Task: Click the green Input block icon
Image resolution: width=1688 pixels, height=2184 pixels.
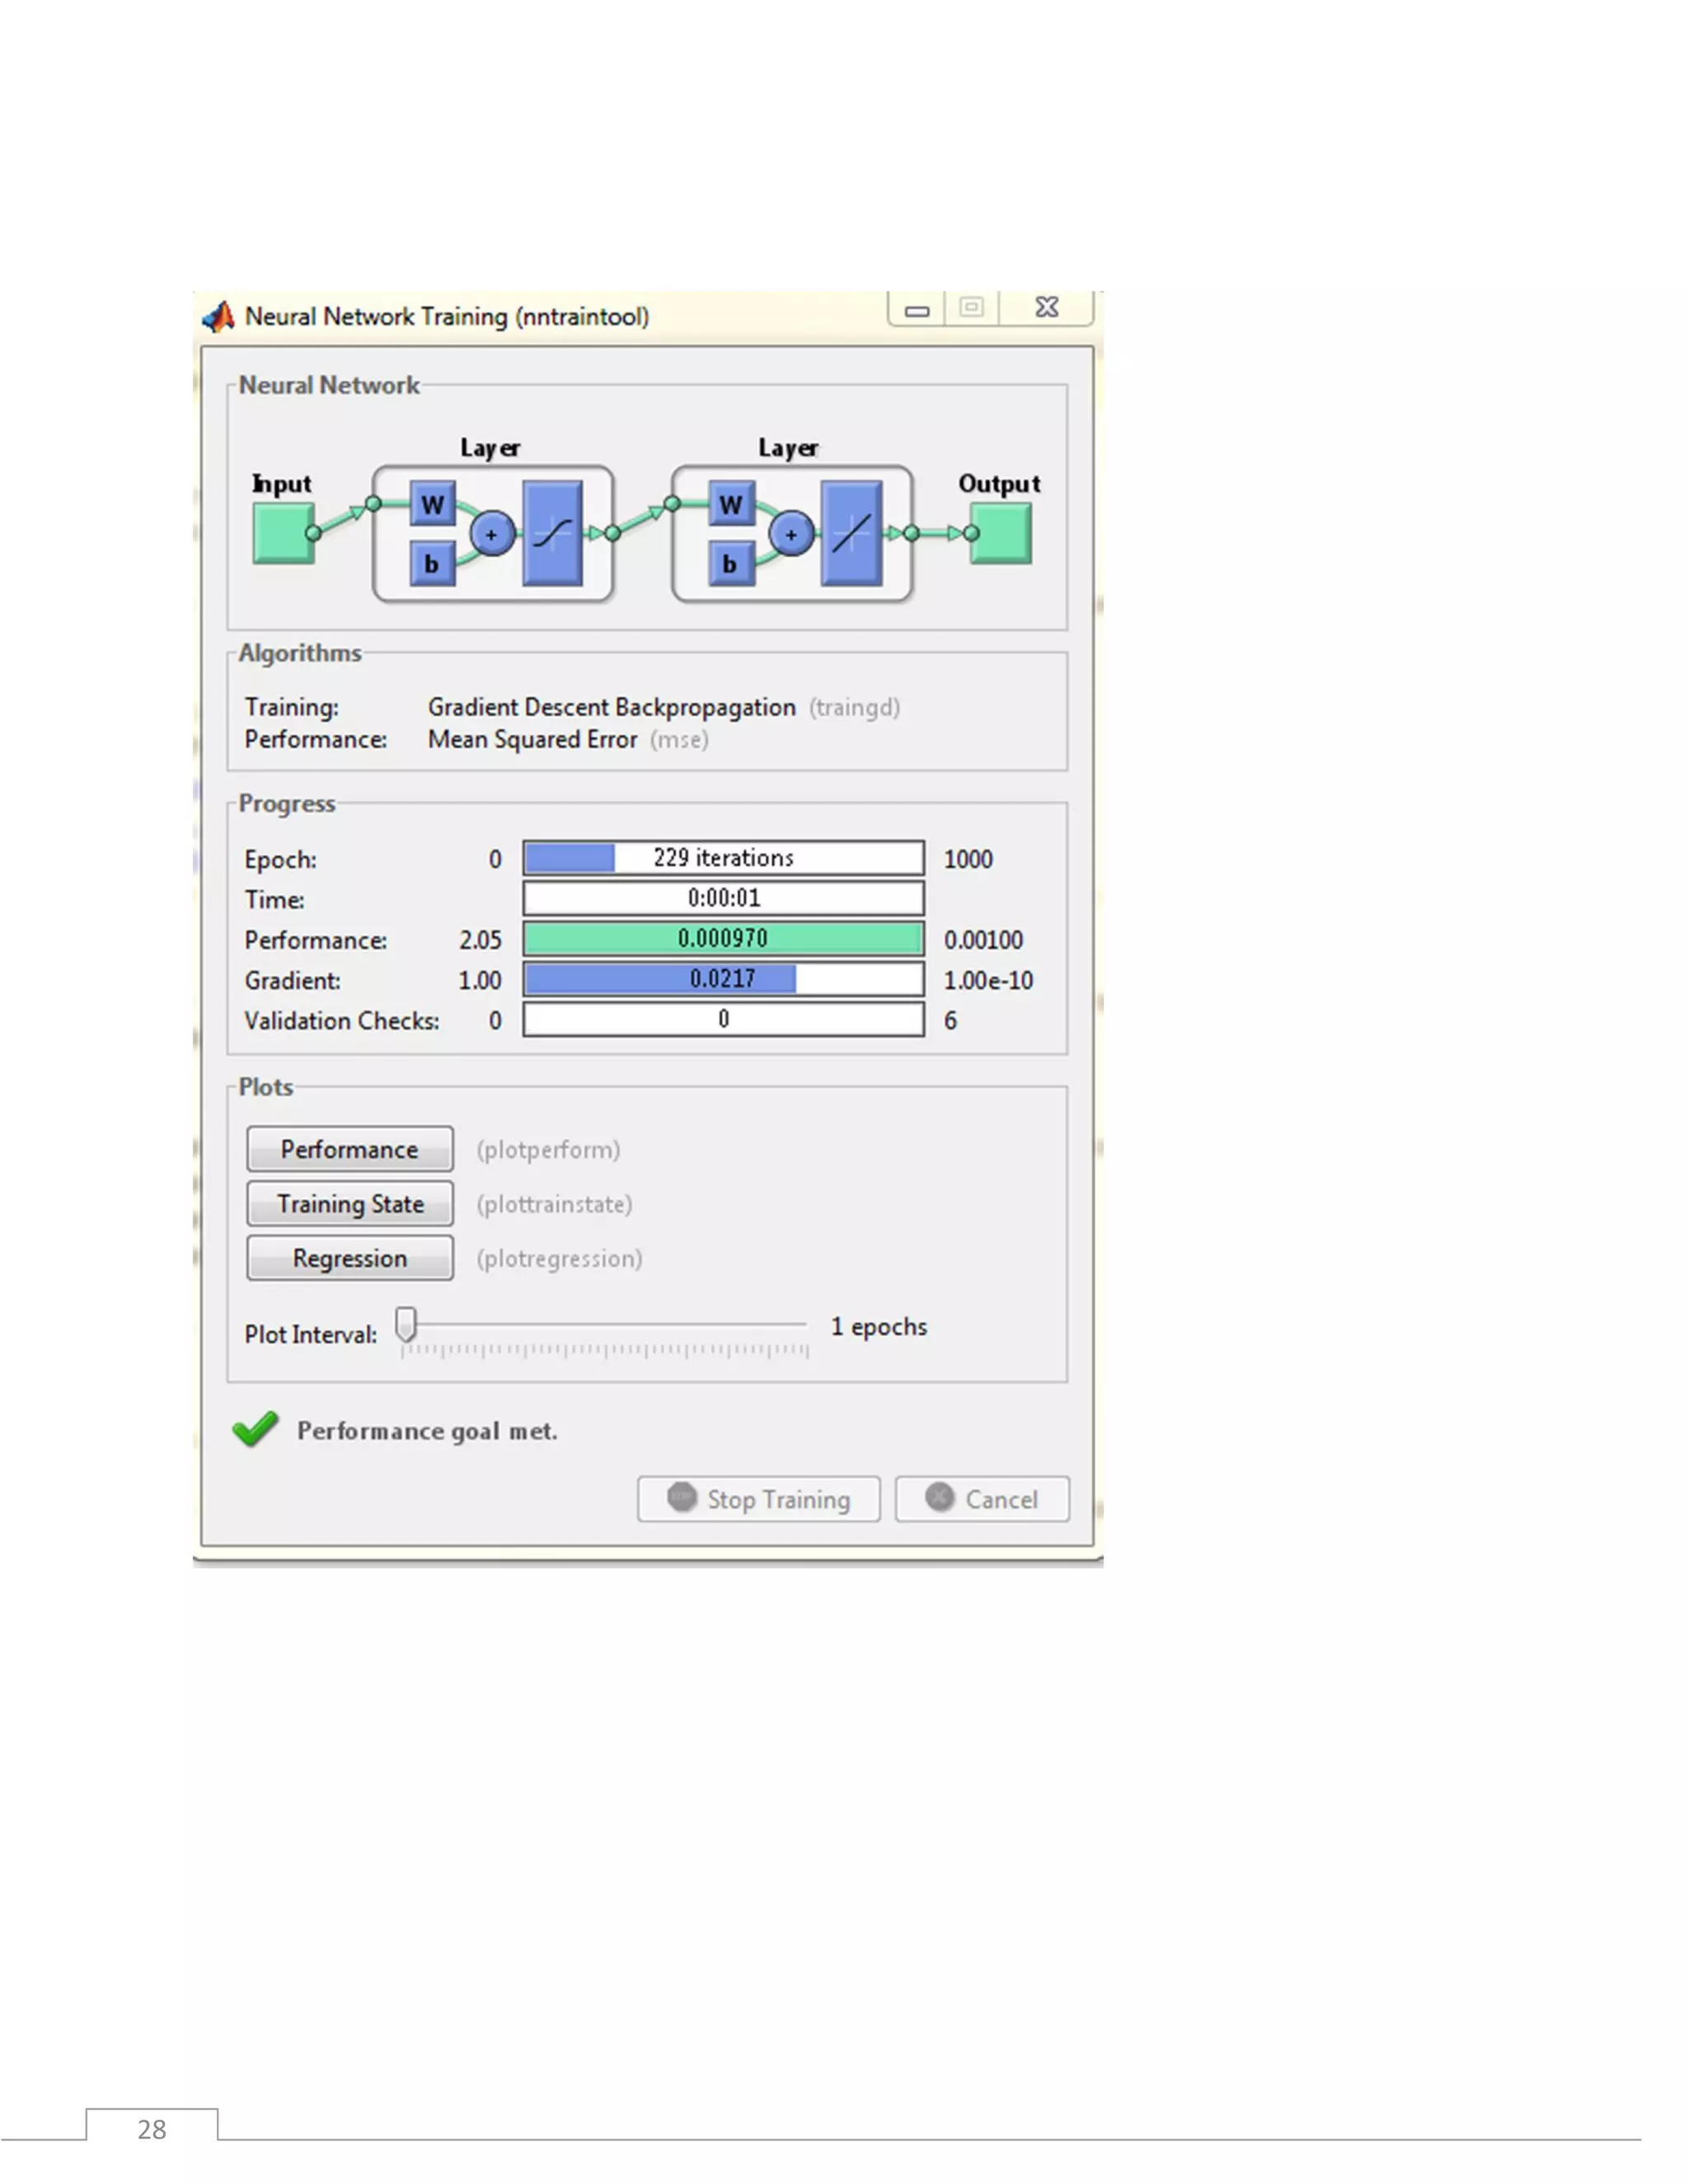Action: [x=282, y=533]
